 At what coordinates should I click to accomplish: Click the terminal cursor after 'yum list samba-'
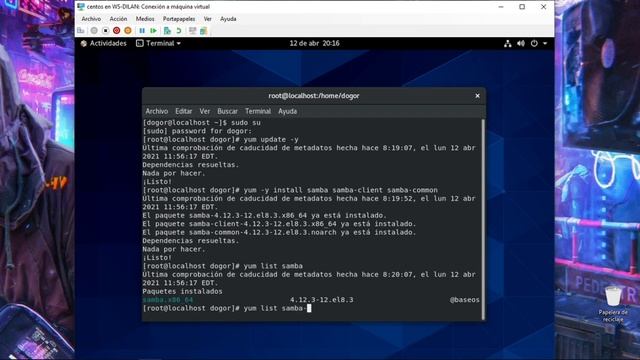(309, 308)
